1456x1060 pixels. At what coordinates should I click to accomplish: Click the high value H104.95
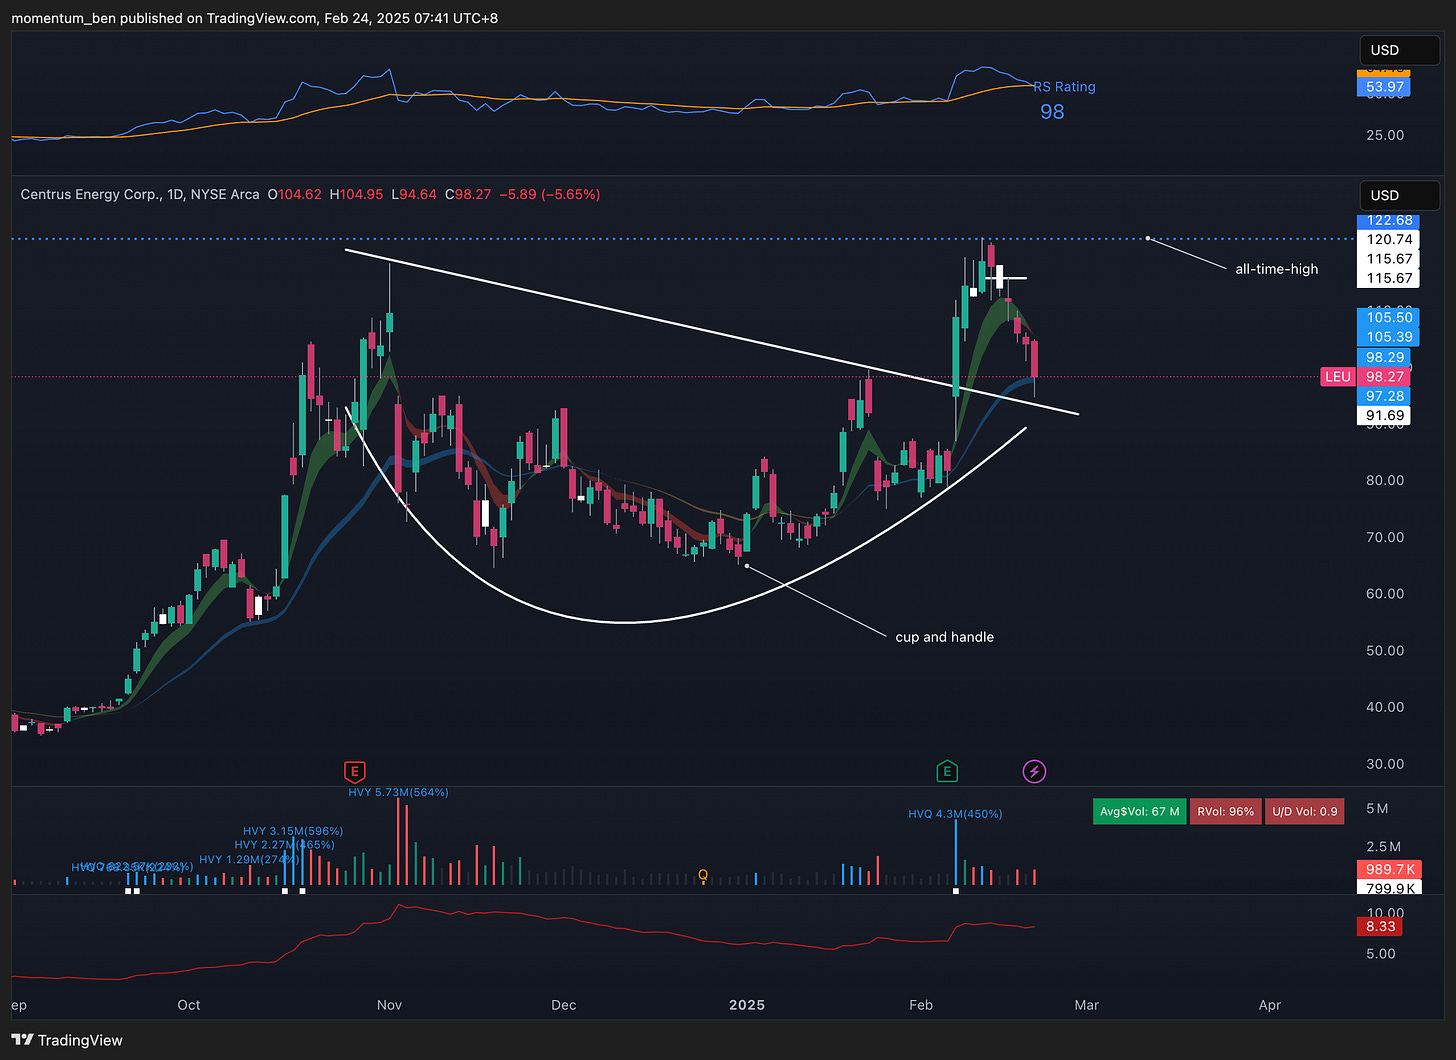(356, 194)
